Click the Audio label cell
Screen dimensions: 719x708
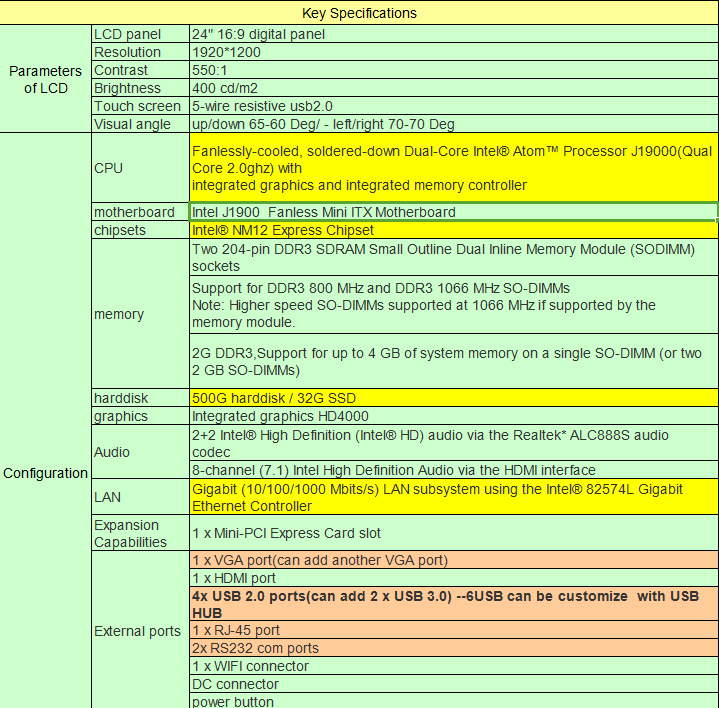(x=140, y=452)
